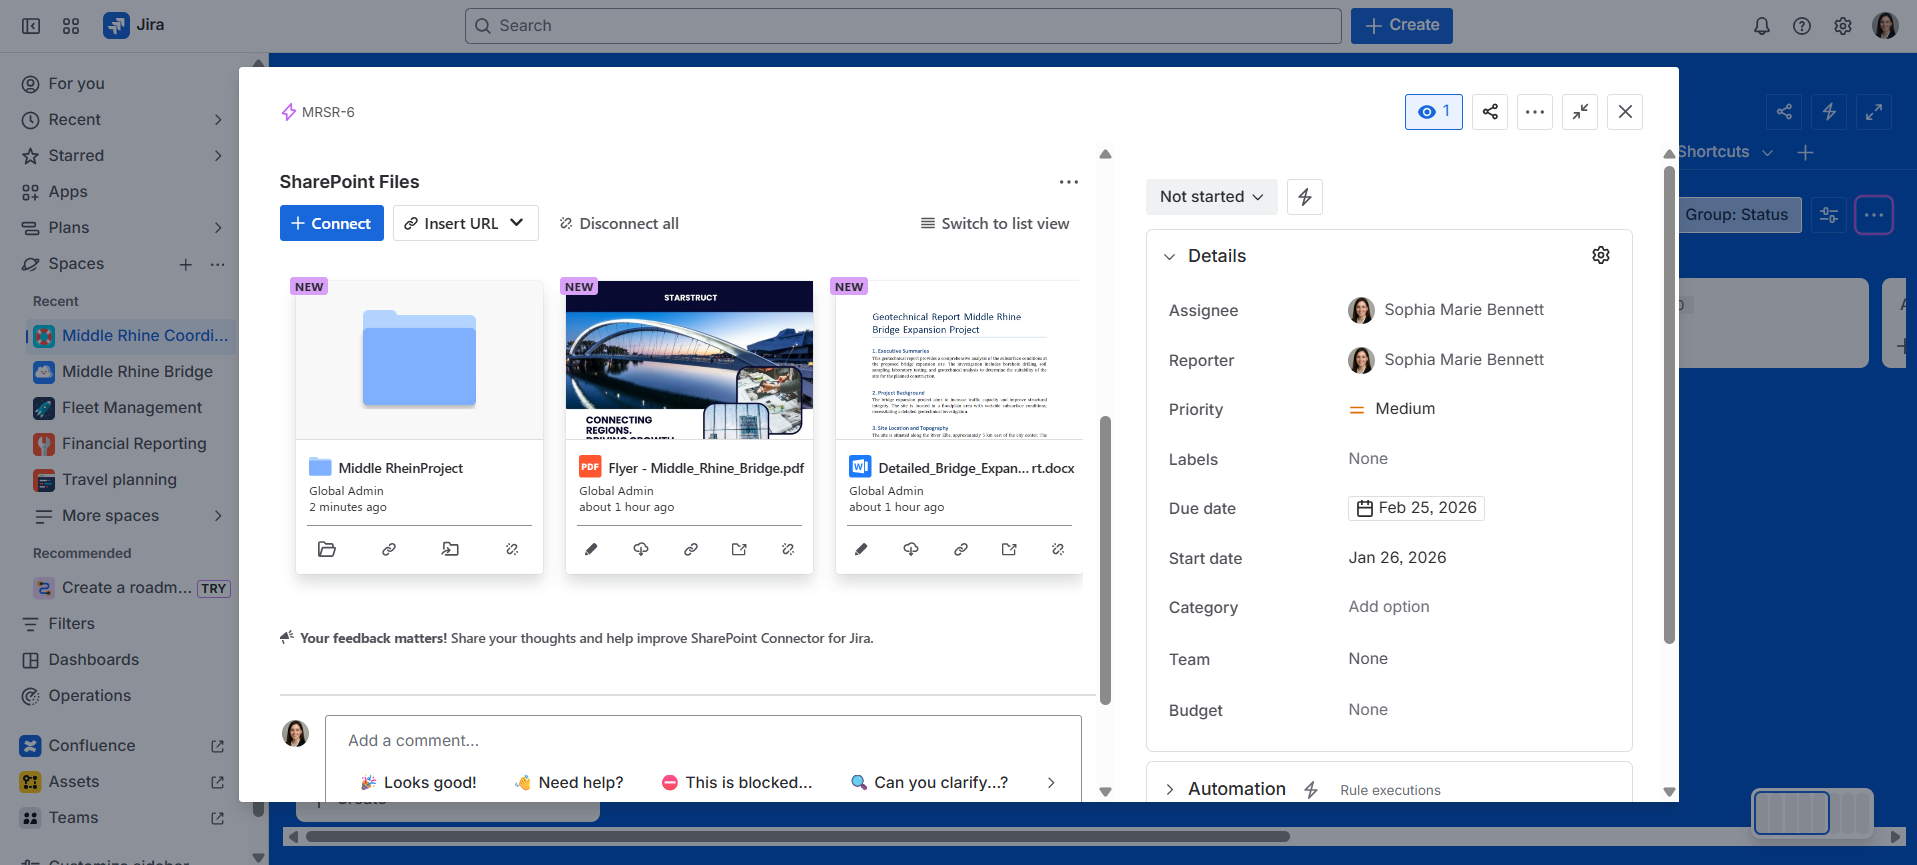Open the notifications bell
Screen dimensions: 1917x865
(1761, 26)
